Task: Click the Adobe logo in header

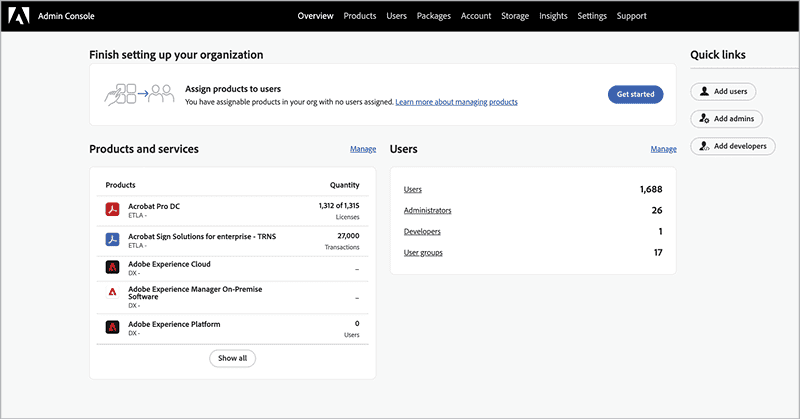Action: [x=19, y=16]
